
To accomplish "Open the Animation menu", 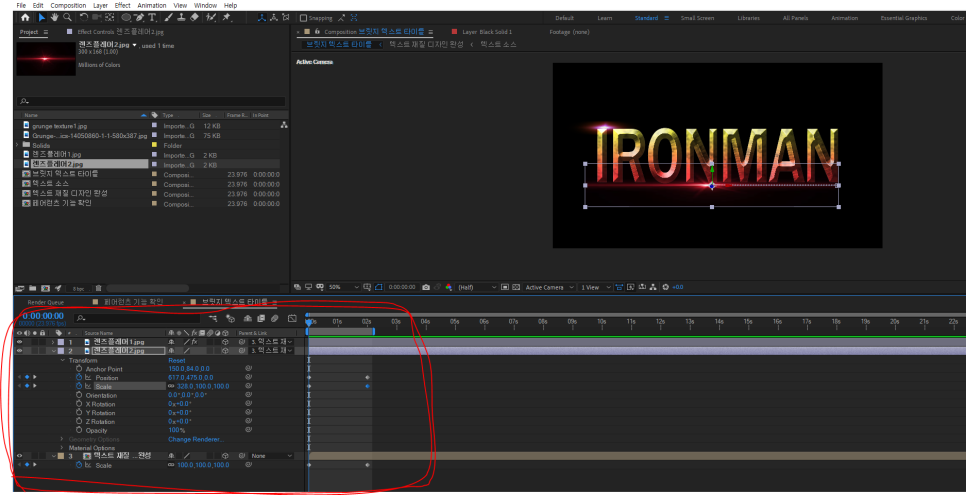I will [152, 6].
